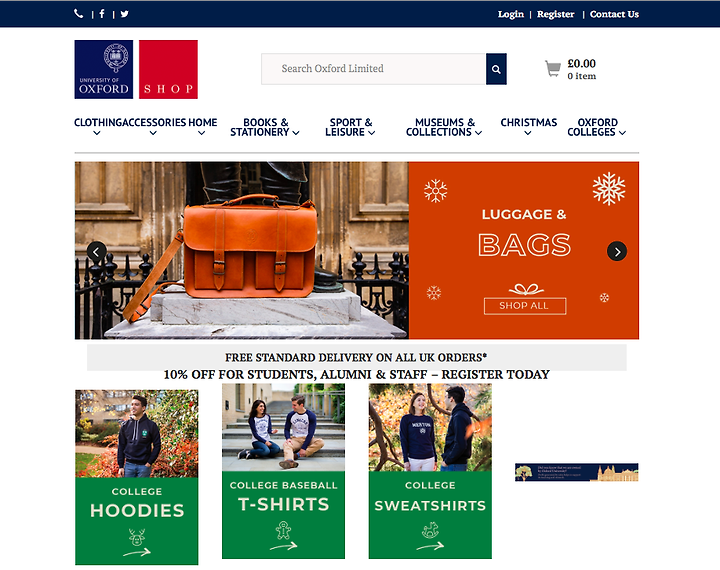Viewport: 720px width, 570px height.
Task: Expand Books & Stationery dropdown
Action: point(264,127)
